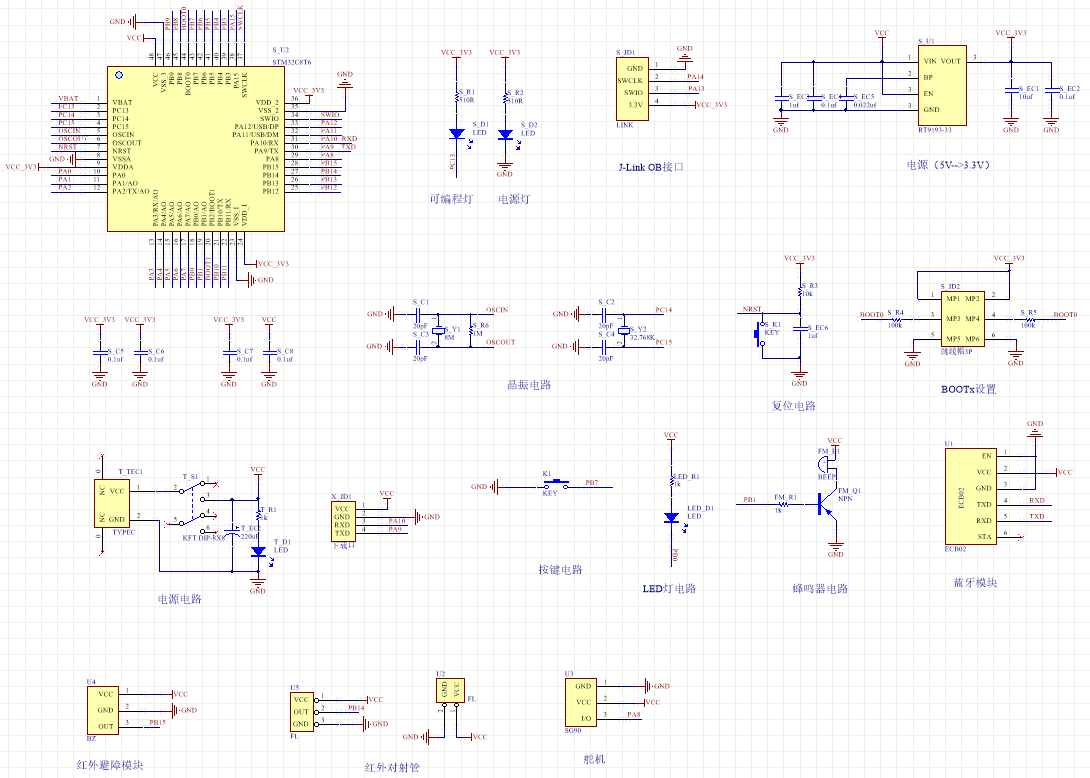Click the S_Y1 8M crystal symbol

[437, 331]
